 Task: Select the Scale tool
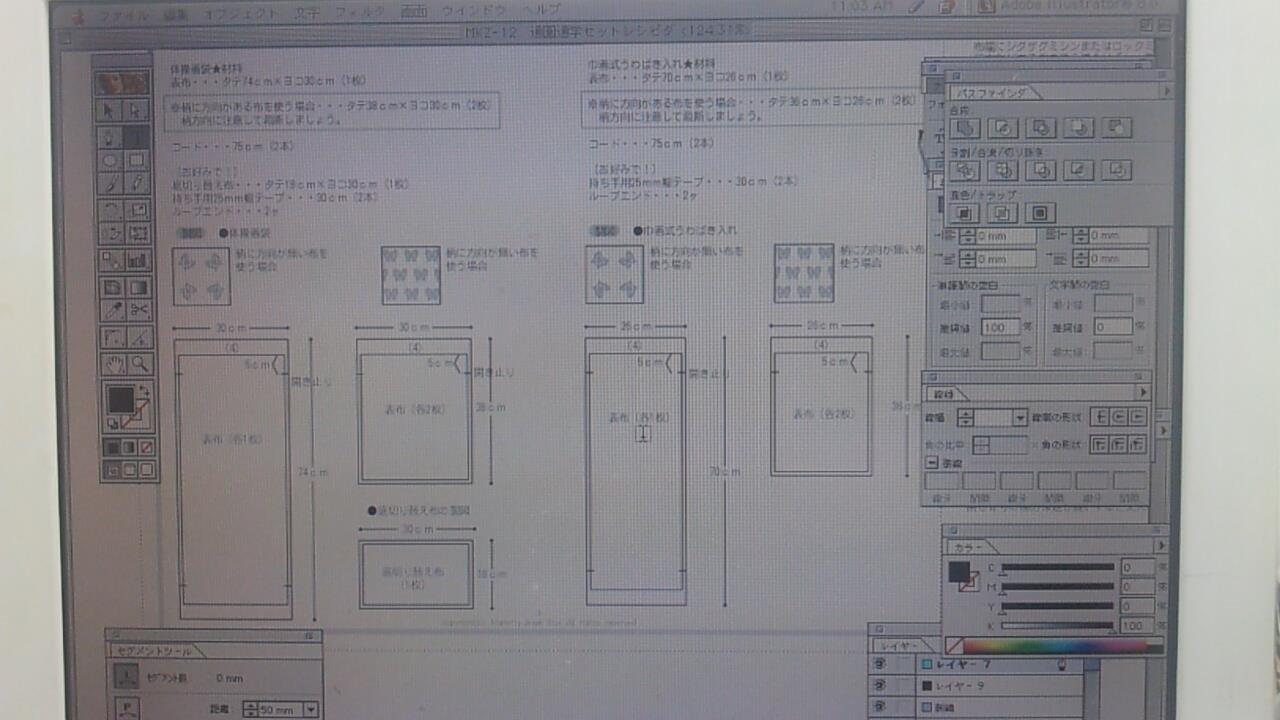point(137,209)
